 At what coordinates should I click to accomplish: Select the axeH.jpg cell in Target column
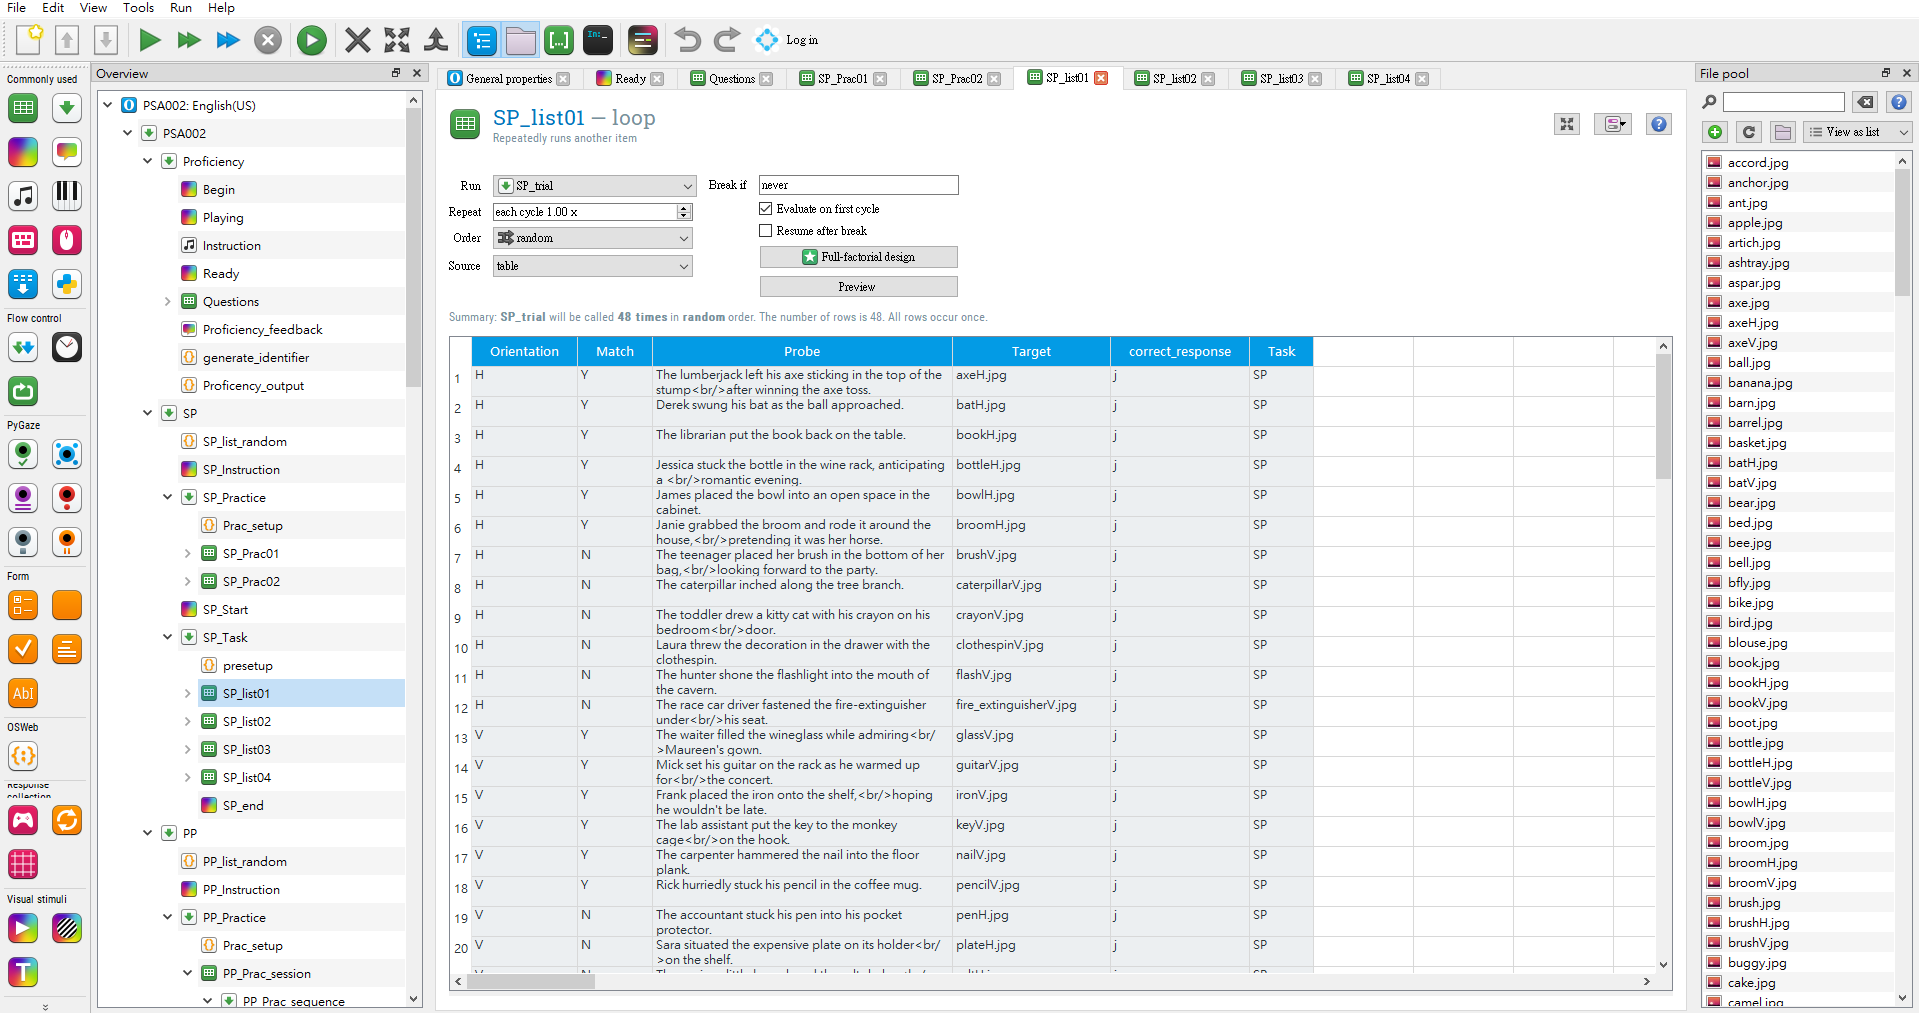click(1031, 381)
